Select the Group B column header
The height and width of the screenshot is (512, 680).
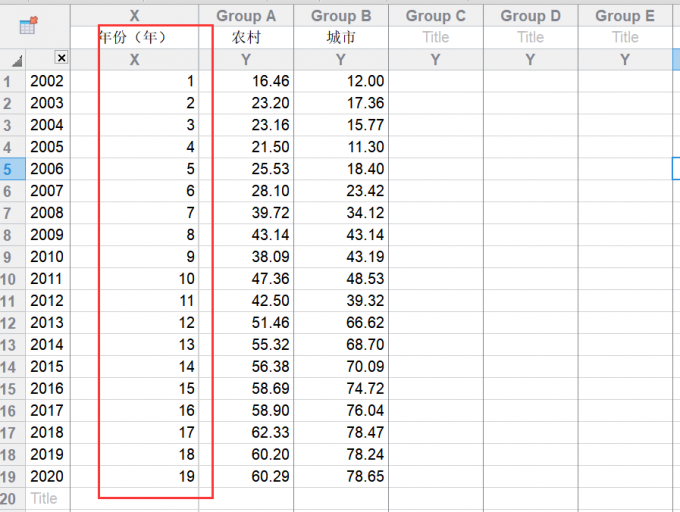click(341, 15)
